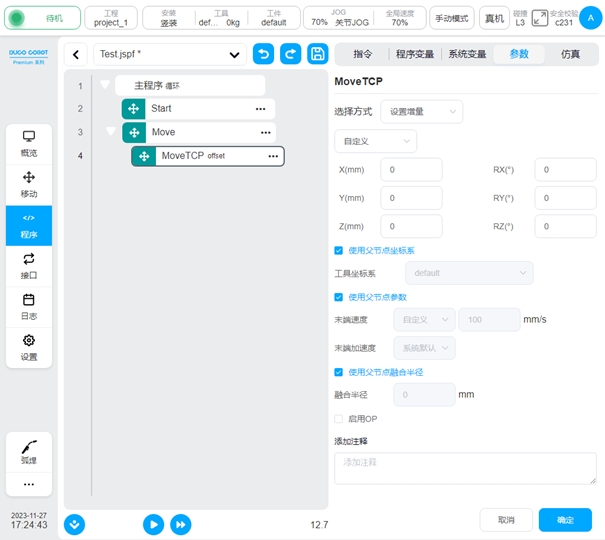Click the undo arrow icon
Screen dimensions: 605x540
point(263,55)
